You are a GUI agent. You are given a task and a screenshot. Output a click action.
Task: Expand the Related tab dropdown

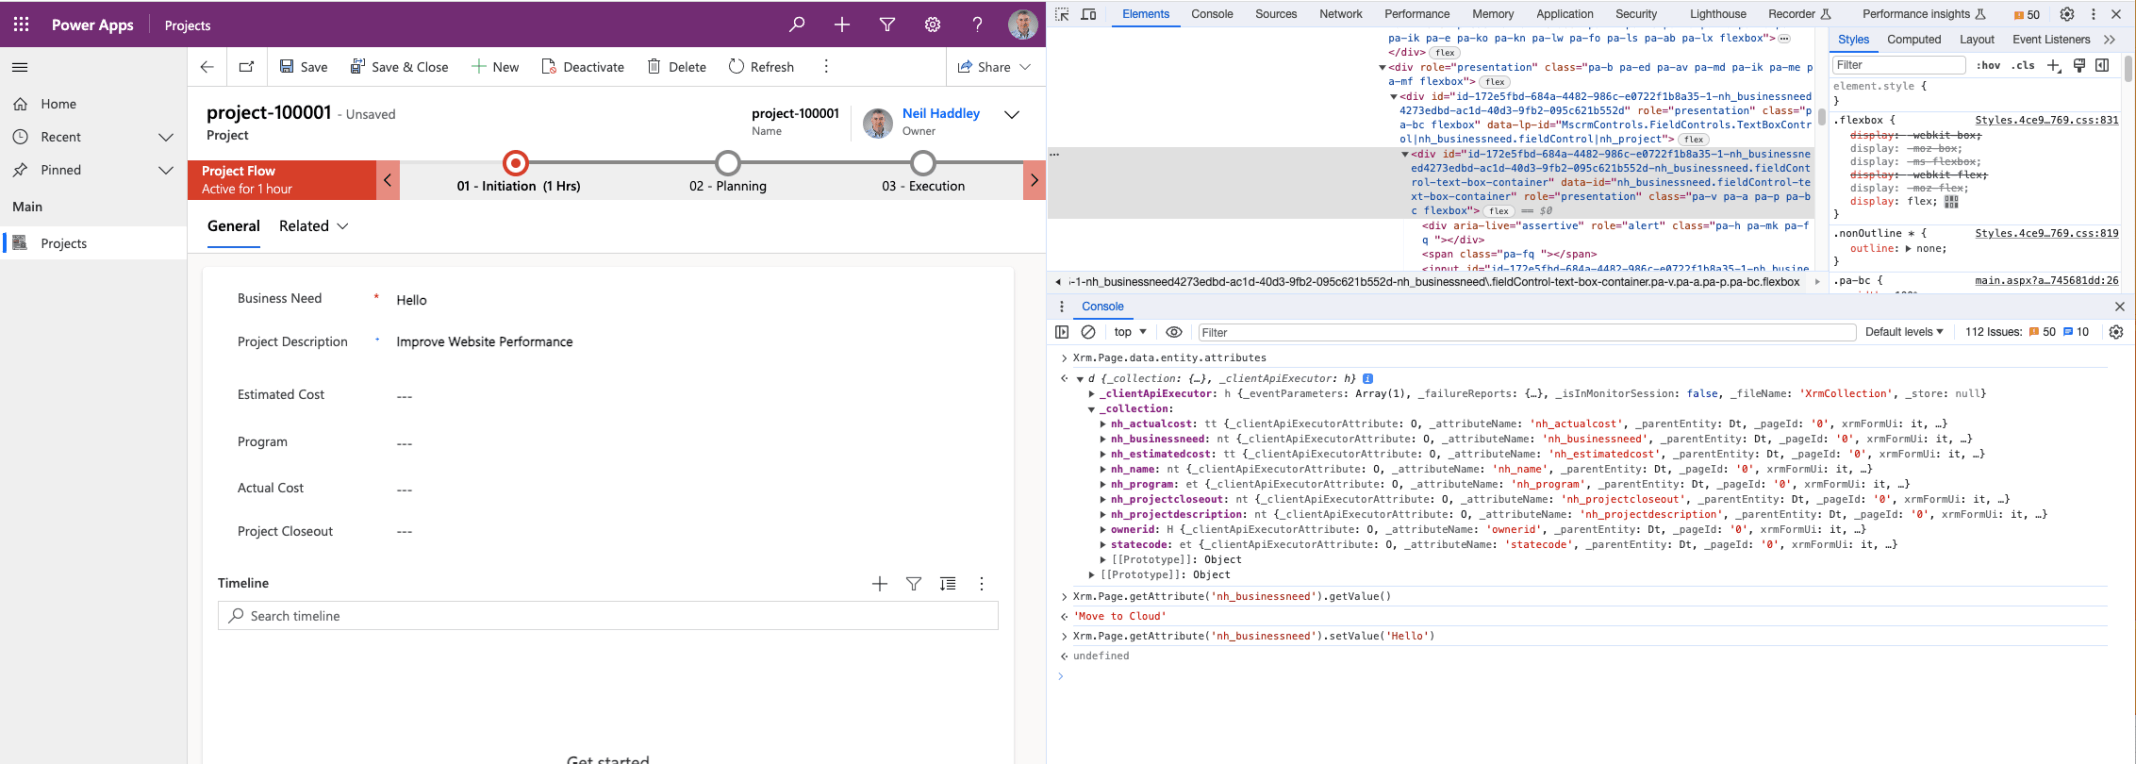click(x=313, y=226)
